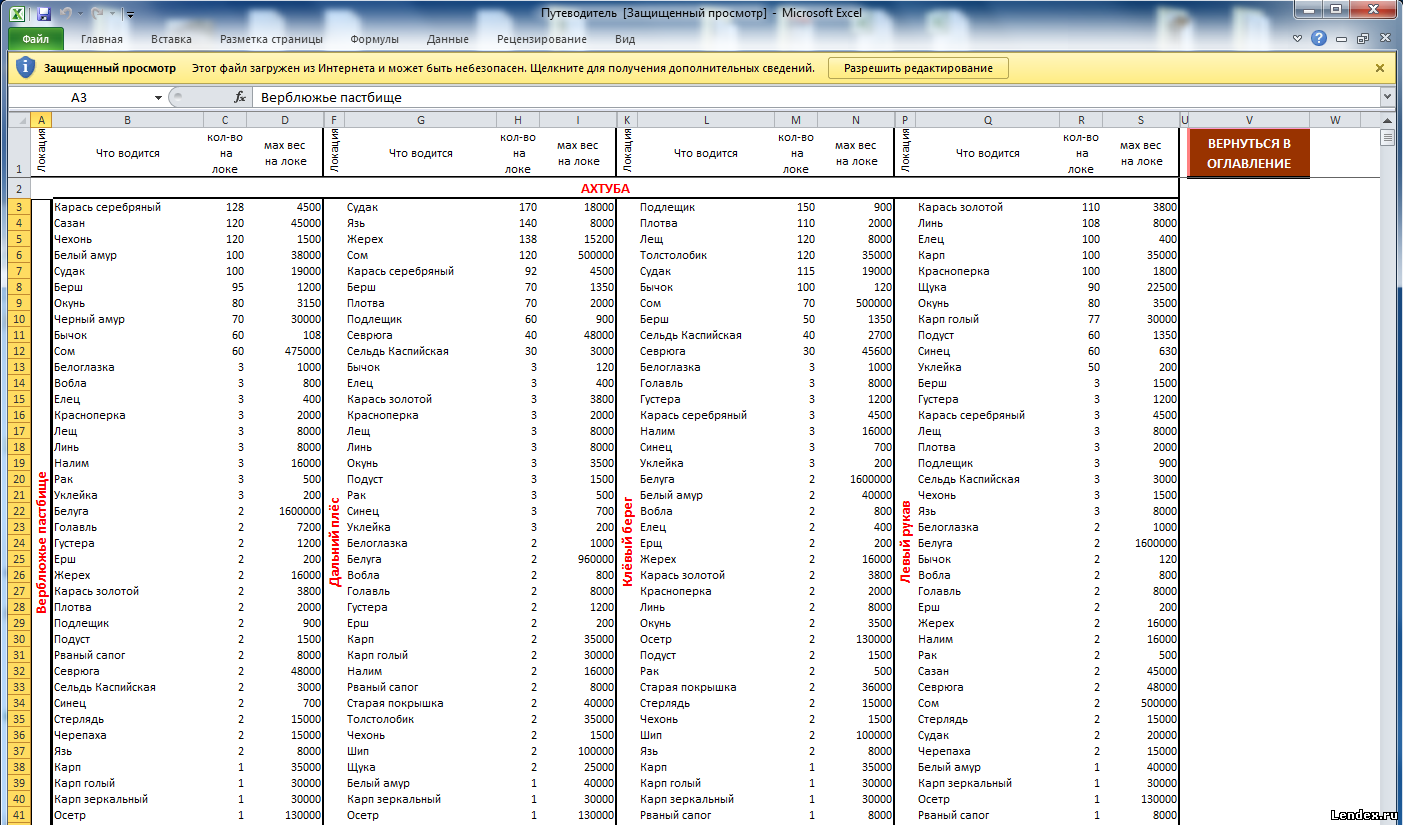Open the Формулы ribbon tab
The height and width of the screenshot is (825, 1403).
[375, 39]
